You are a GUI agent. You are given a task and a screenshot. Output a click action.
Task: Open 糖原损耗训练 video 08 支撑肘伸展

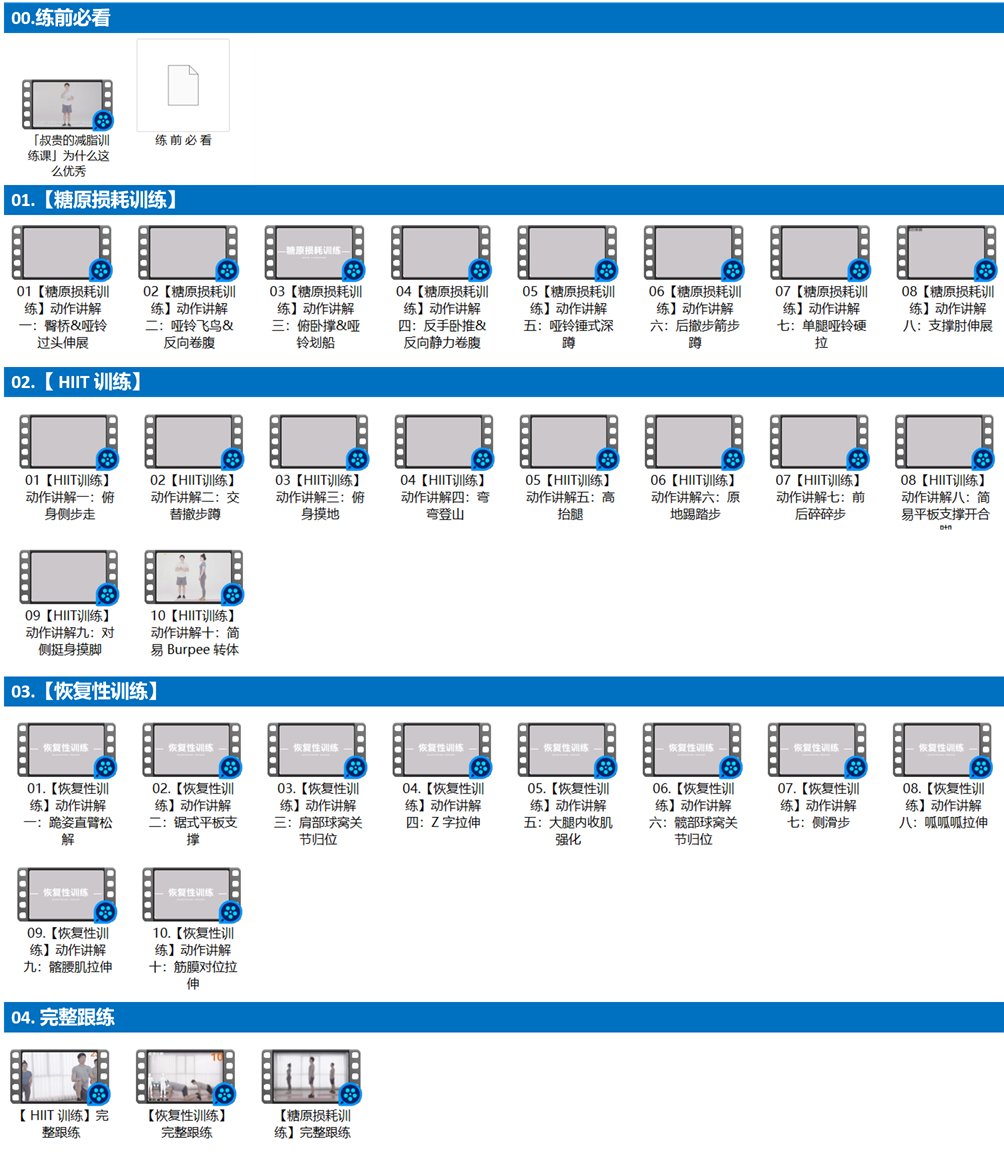(x=946, y=253)
